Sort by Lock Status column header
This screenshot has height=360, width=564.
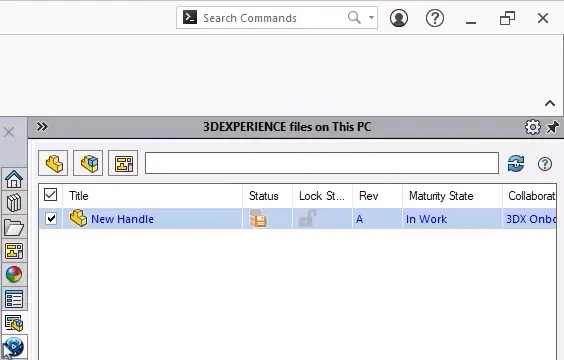tap(322, 196)
